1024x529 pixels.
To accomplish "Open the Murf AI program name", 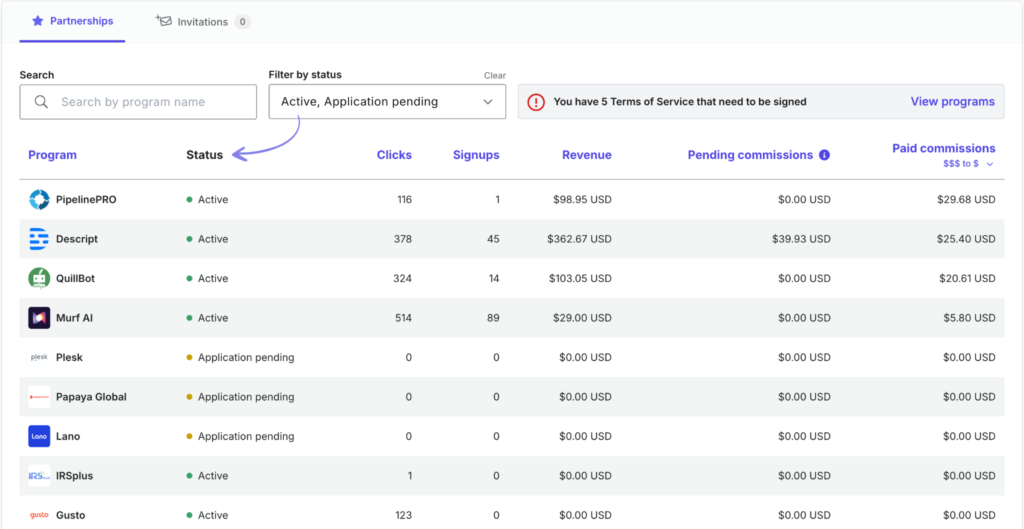I will (x=74, y=318).
